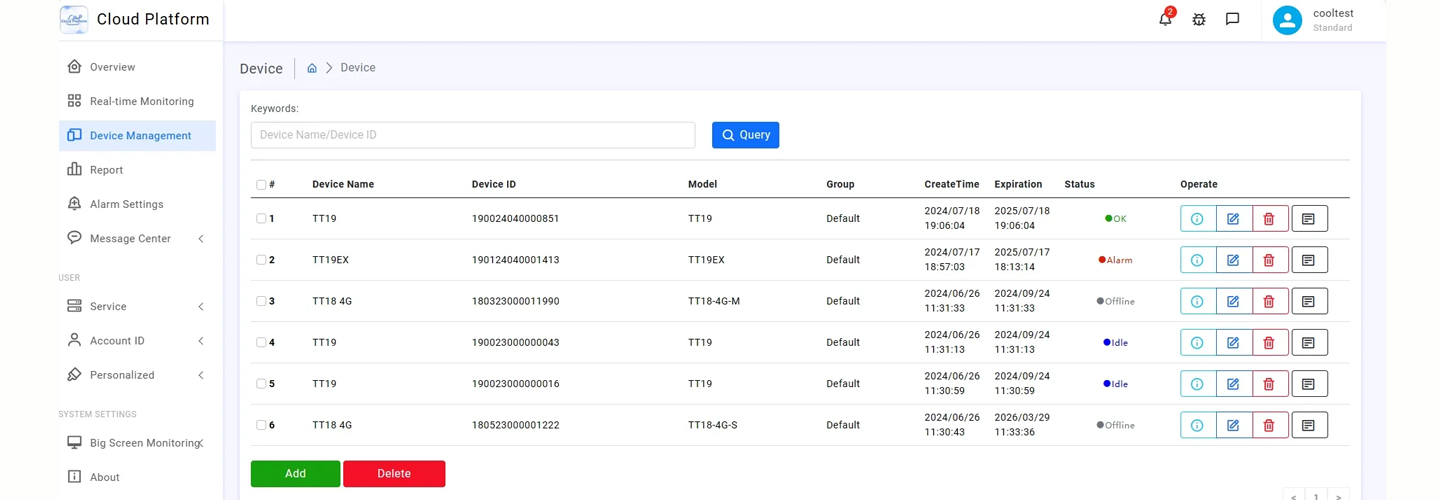Click the home icon in breadcrumb
The width and height of the screenshot is (1440, 500).
pos(312,68)
